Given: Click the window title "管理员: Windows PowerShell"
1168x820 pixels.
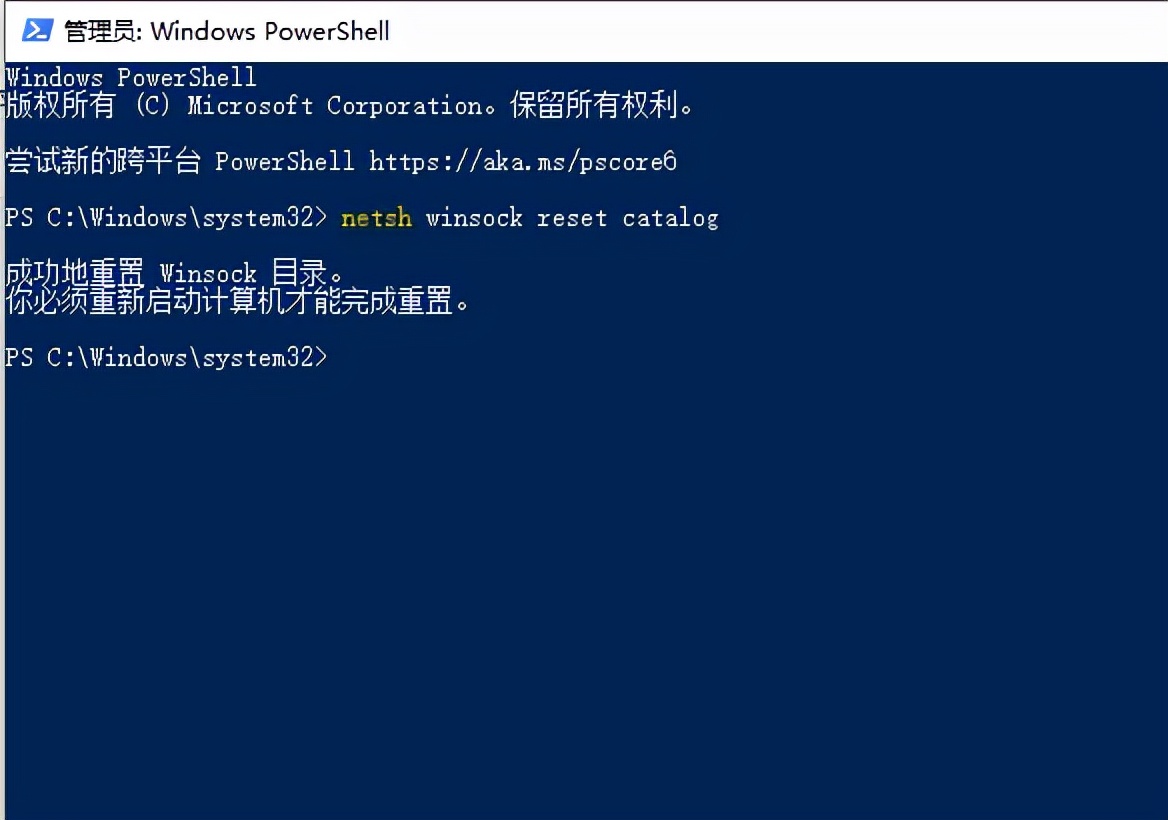Looking at the screenshot, I should (227, 31).
